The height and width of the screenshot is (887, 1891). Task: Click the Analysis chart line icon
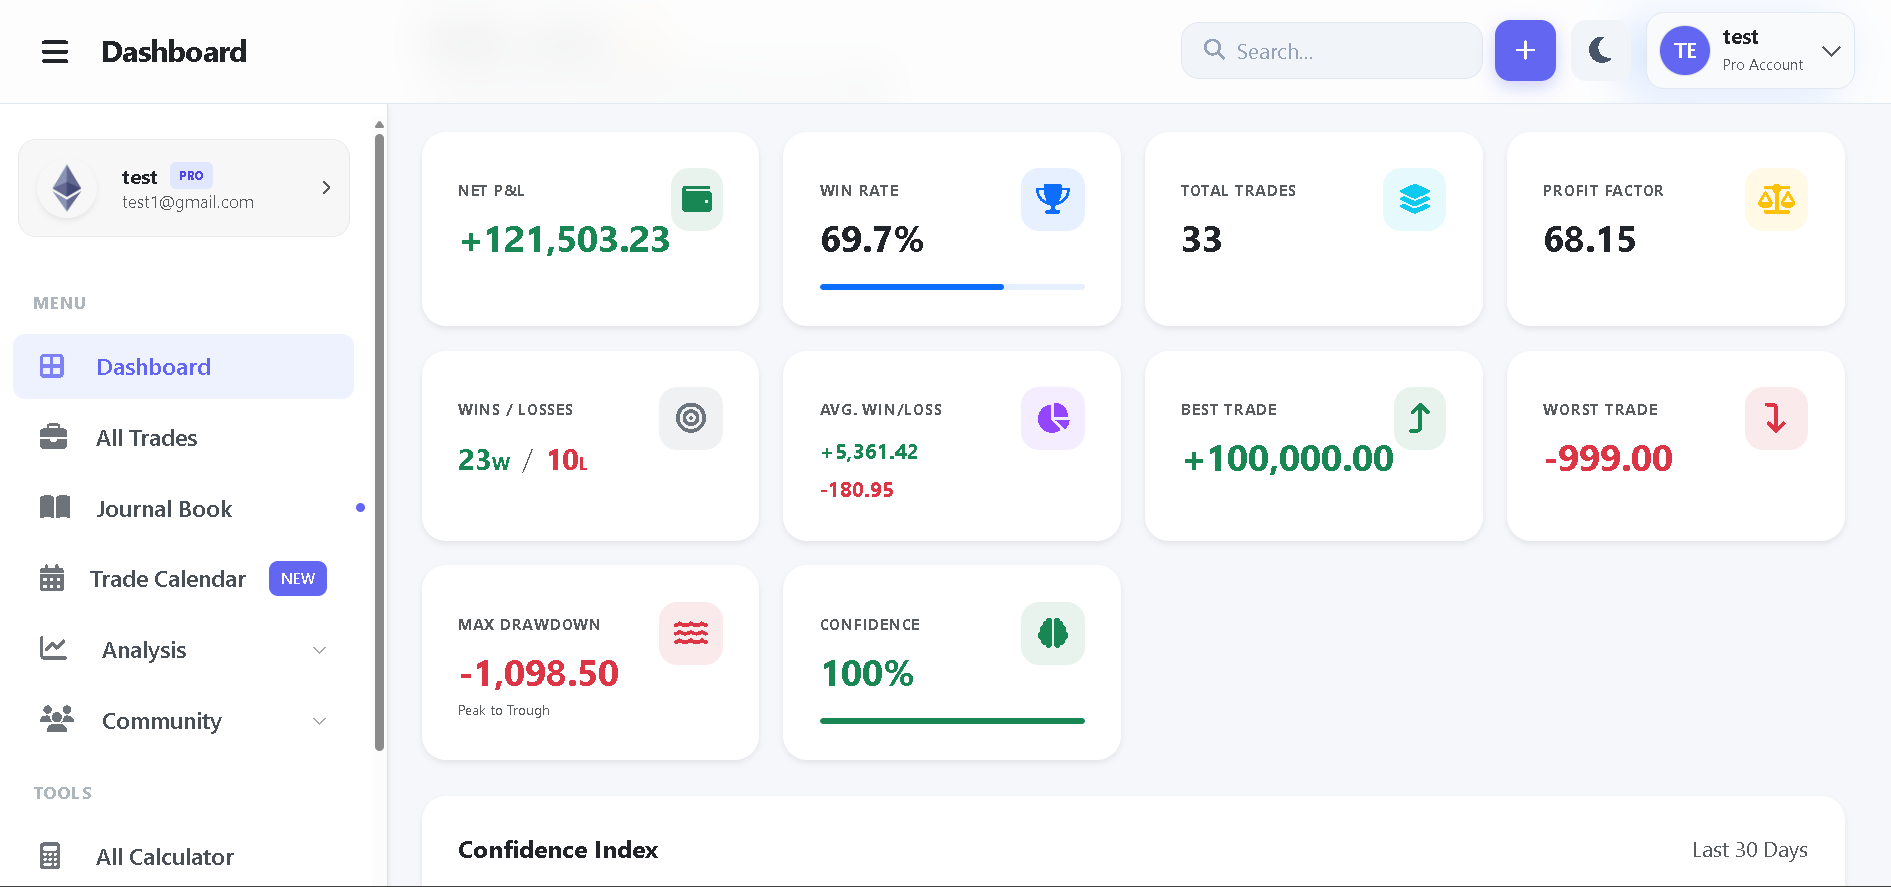click(x=53, y=649)
